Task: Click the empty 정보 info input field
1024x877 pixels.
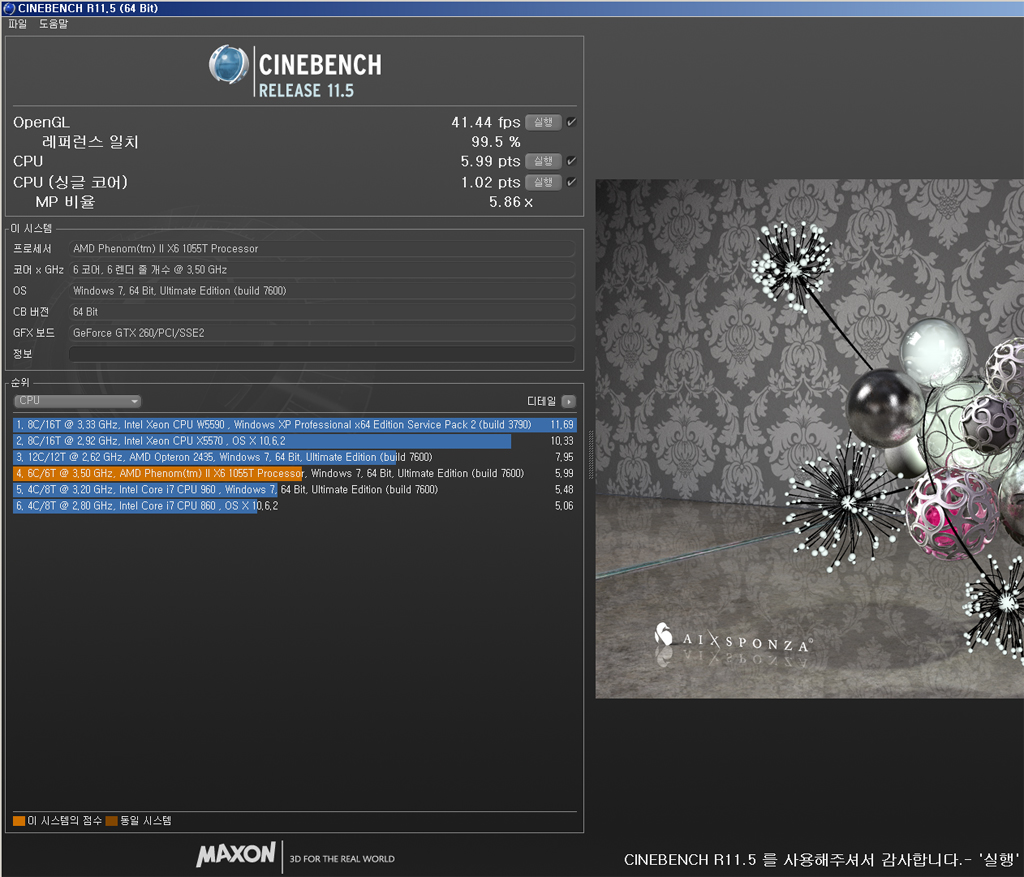Action: [322, 354]
